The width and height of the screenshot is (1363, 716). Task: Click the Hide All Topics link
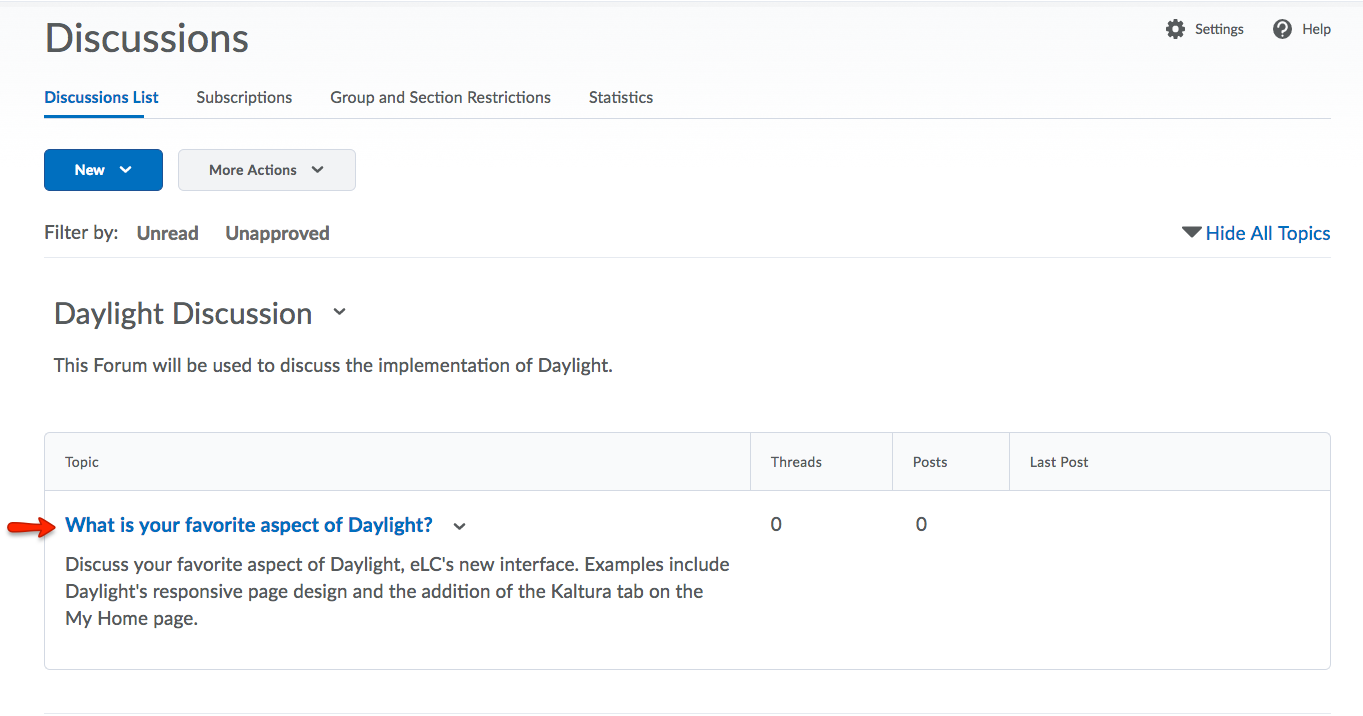(x=1267, y=233)
